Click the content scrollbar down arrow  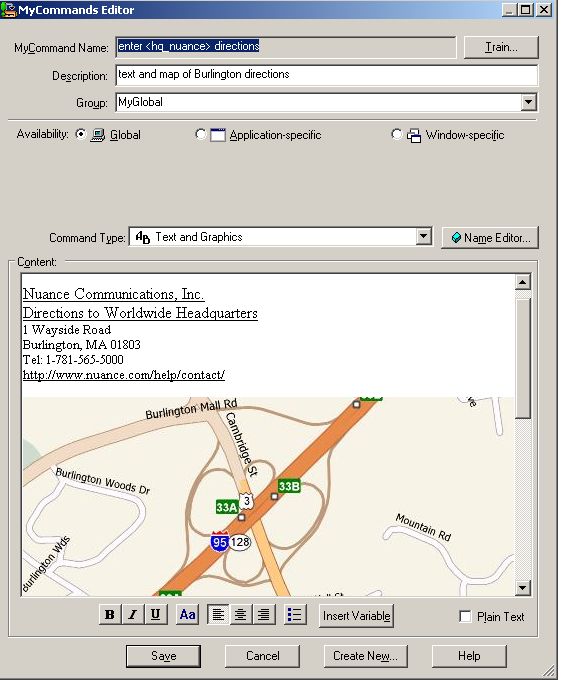523,588
